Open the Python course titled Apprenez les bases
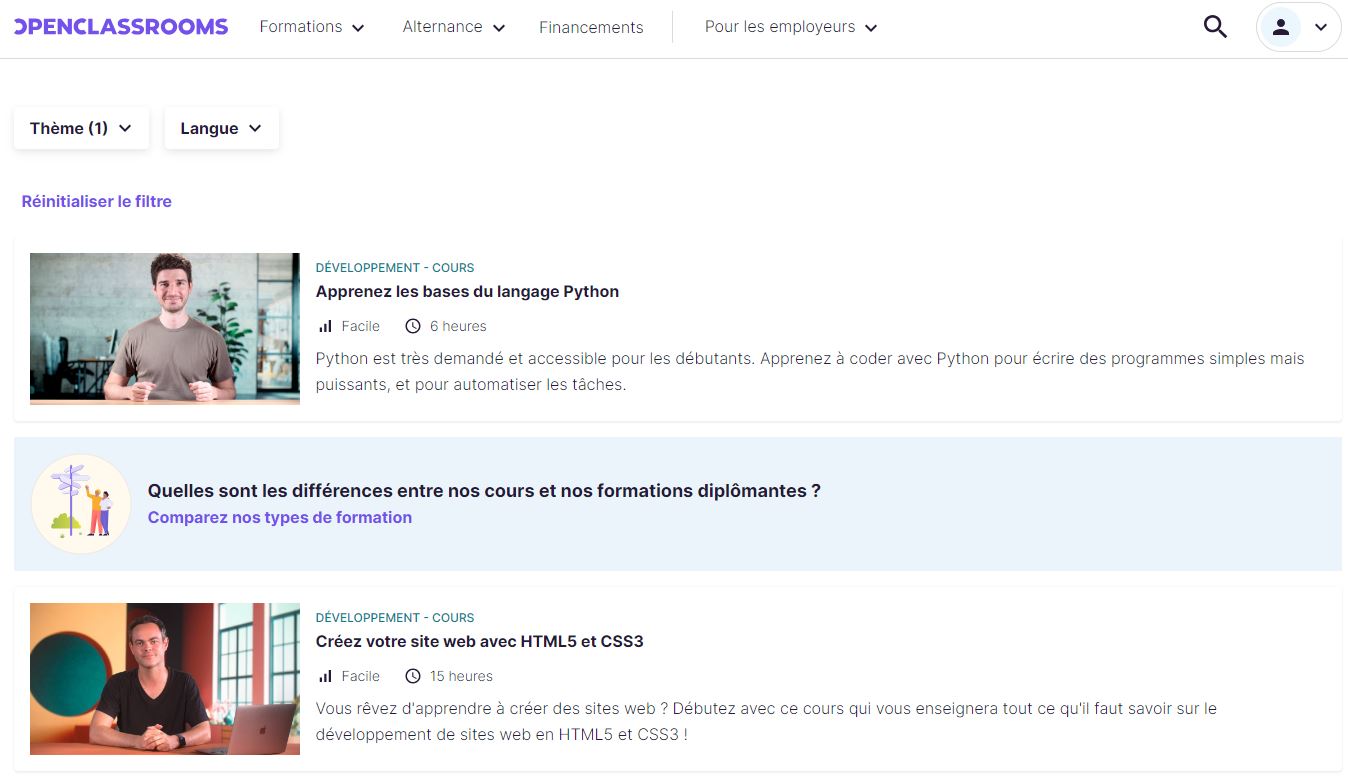This screenshot has width=1348, height=784. pos(467,291)
